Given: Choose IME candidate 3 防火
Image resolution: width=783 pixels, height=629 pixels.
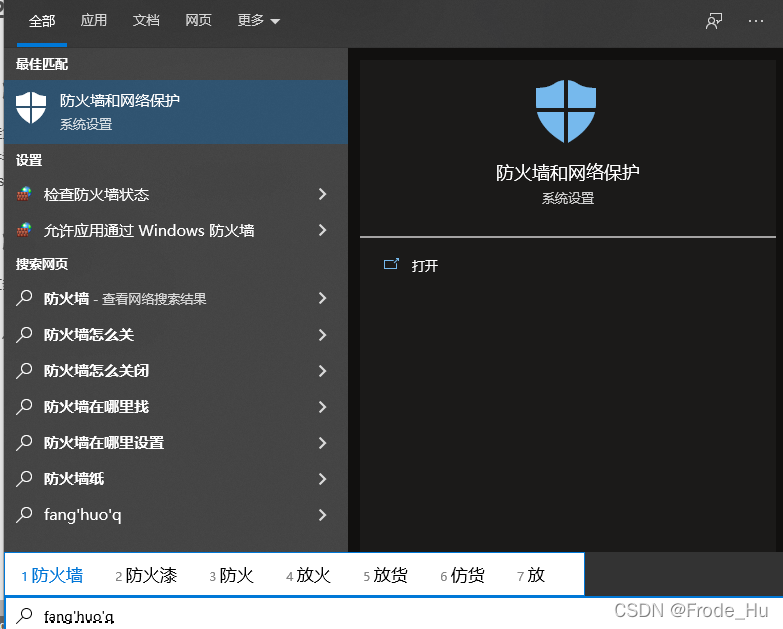Looking at the screenshot, I should coord(231,575).
